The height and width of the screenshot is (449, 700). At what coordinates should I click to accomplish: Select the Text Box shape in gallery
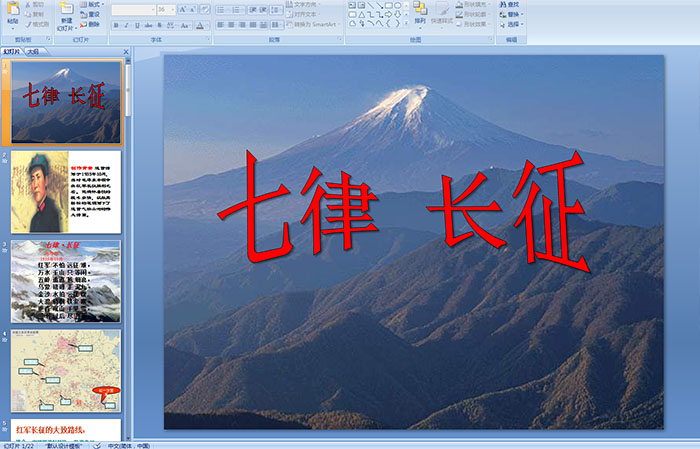[352, 5]
